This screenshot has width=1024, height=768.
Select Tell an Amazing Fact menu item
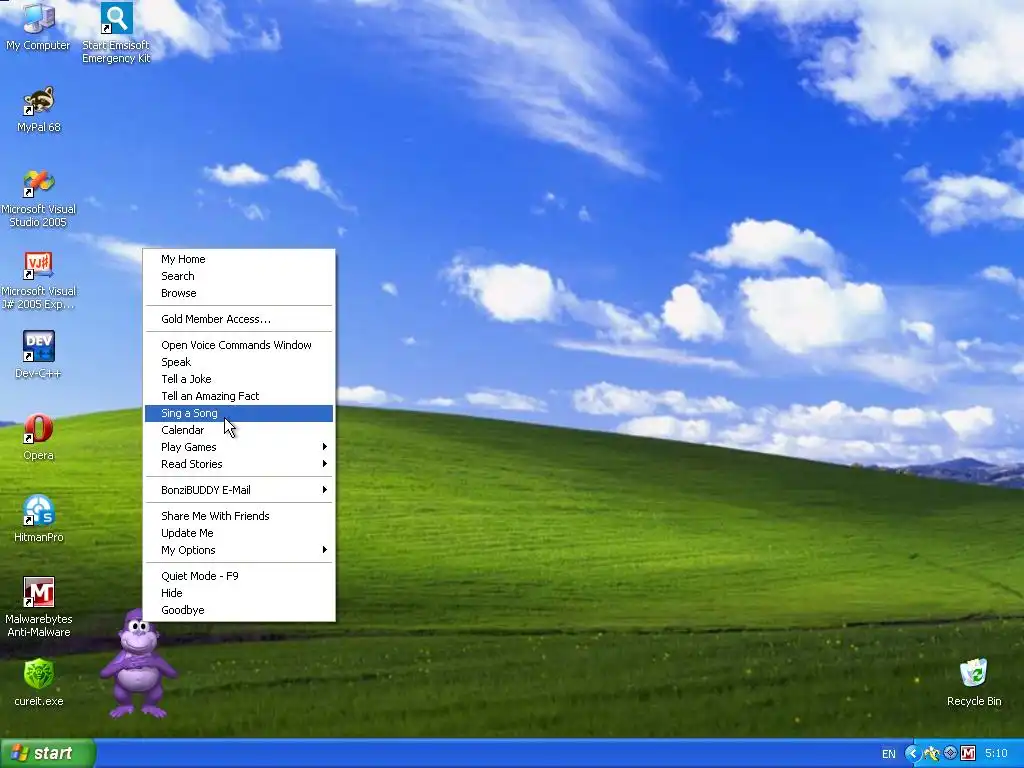tap(239, 396)
